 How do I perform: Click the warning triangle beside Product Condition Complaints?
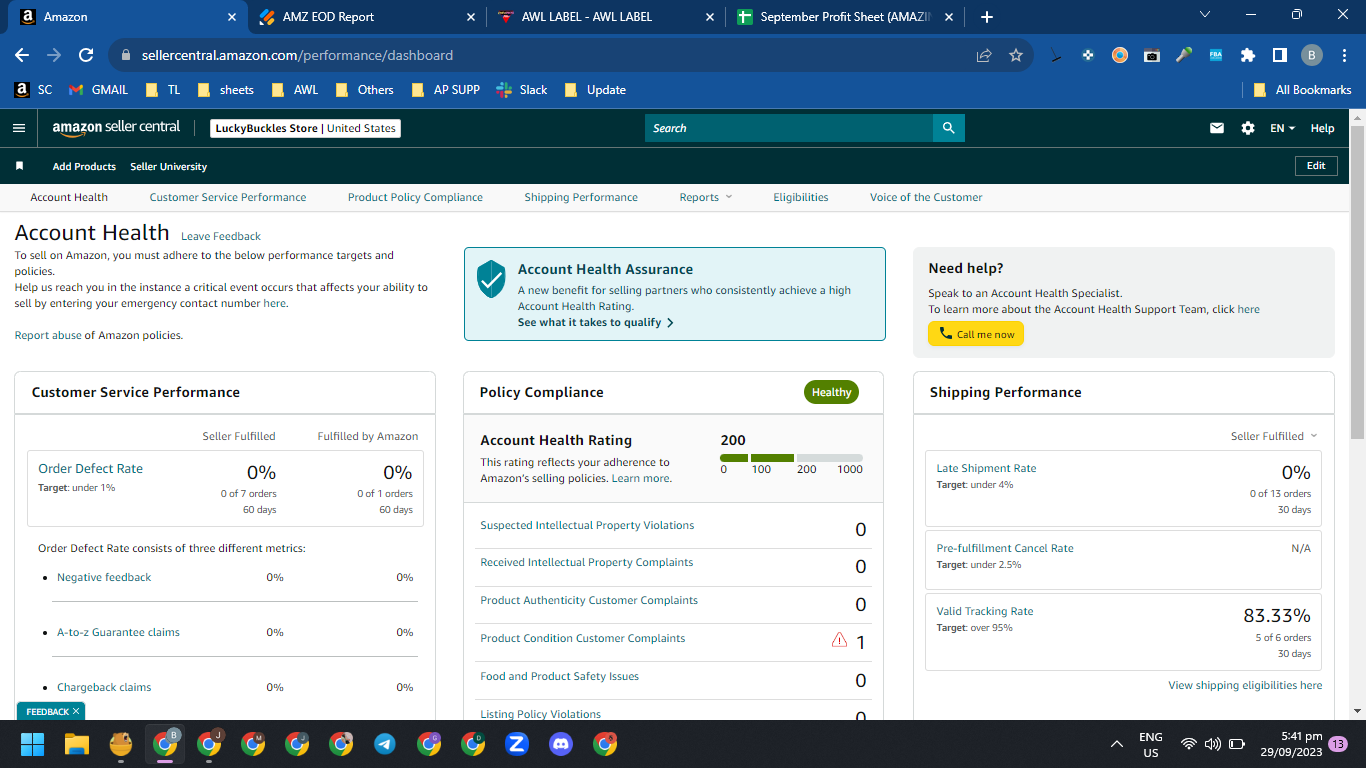click(839, 640)
